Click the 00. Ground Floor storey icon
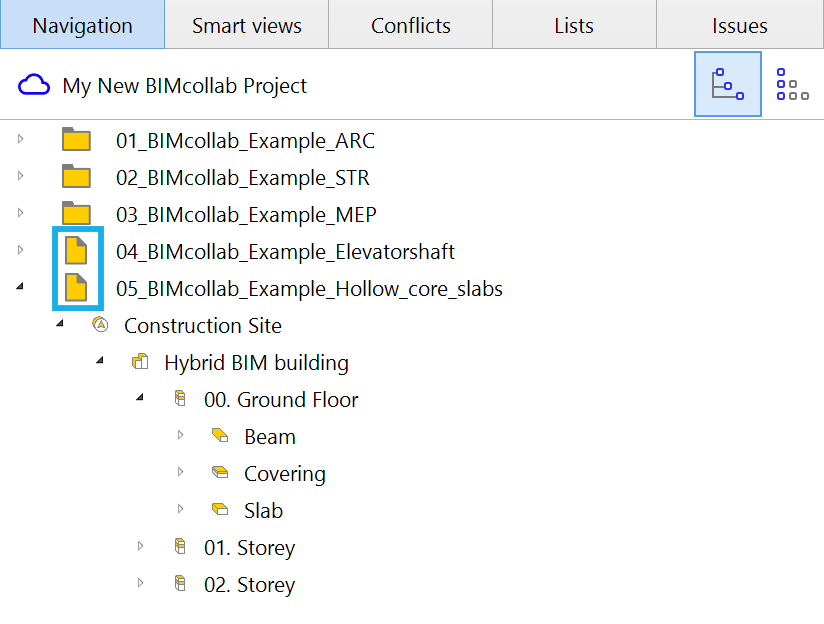Screen dimensions: 824x624 (x=180, y=398)
